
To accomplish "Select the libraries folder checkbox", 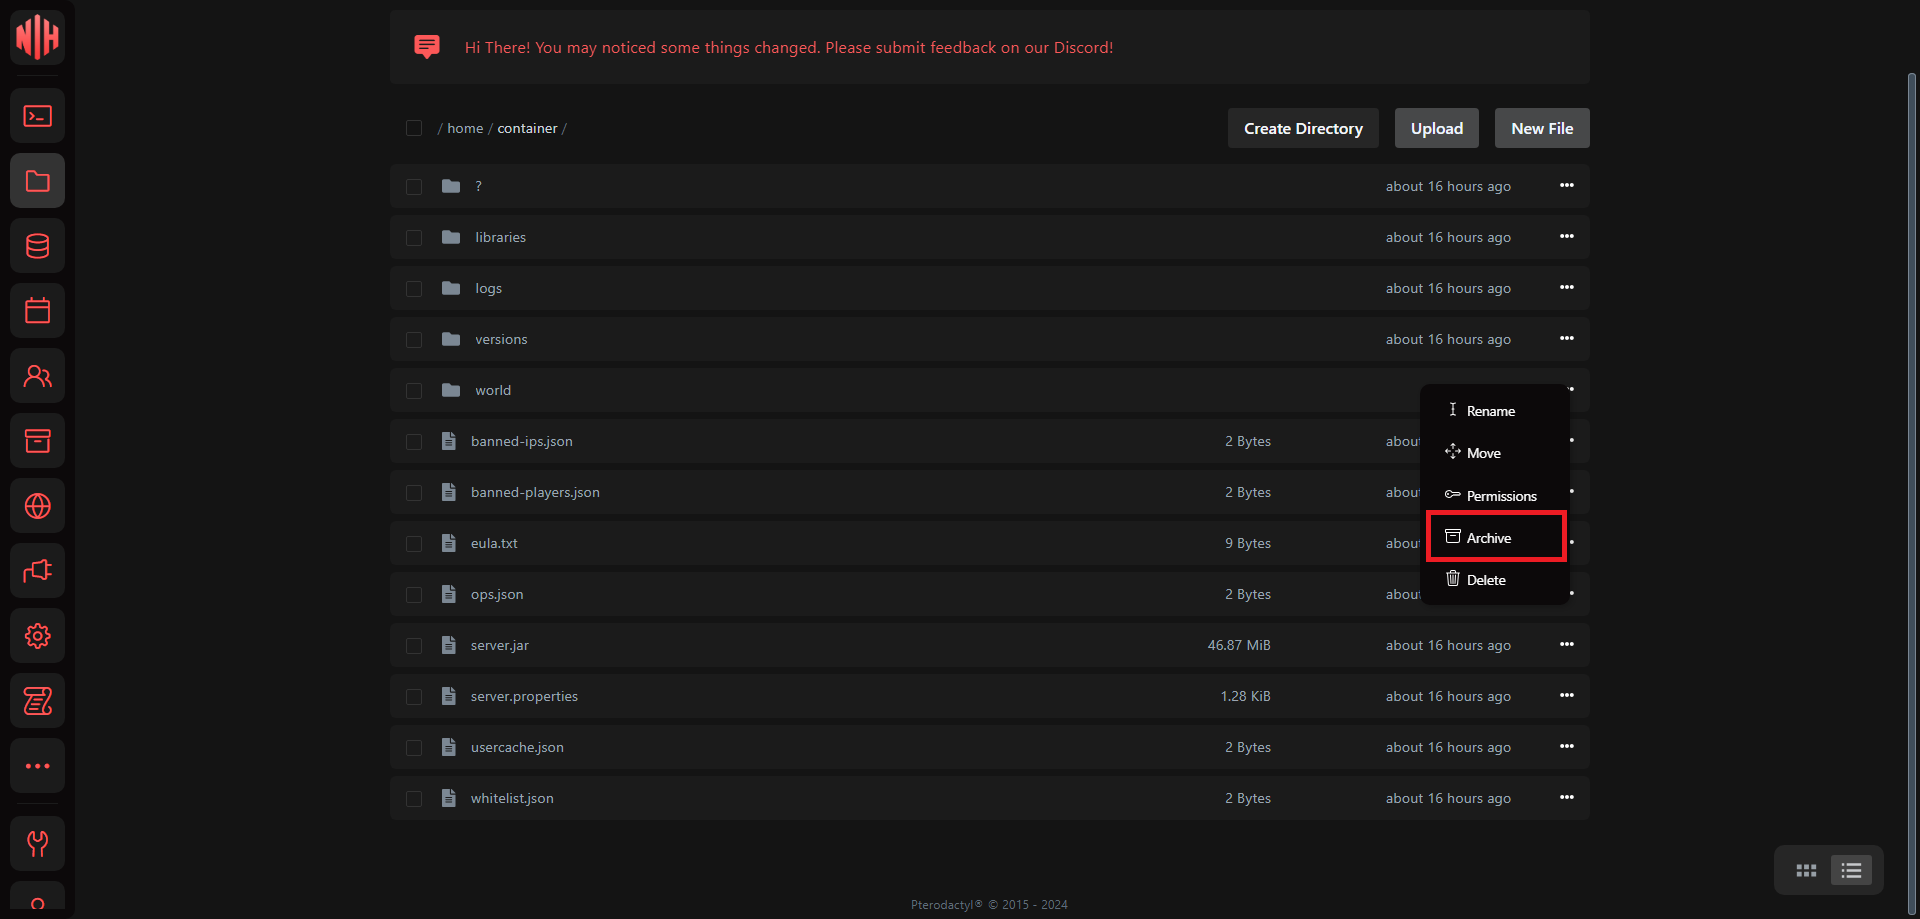I will click(x=414, y=238).
